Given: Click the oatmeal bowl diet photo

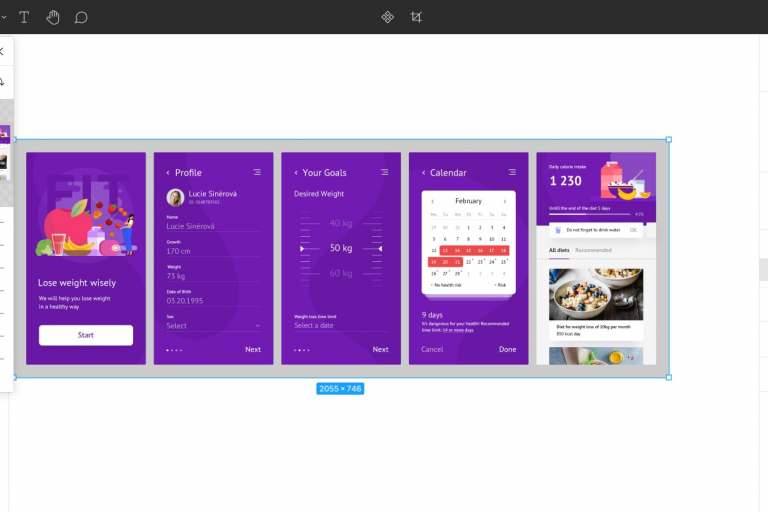Looking at the screenshot, I should click(596, 294).
